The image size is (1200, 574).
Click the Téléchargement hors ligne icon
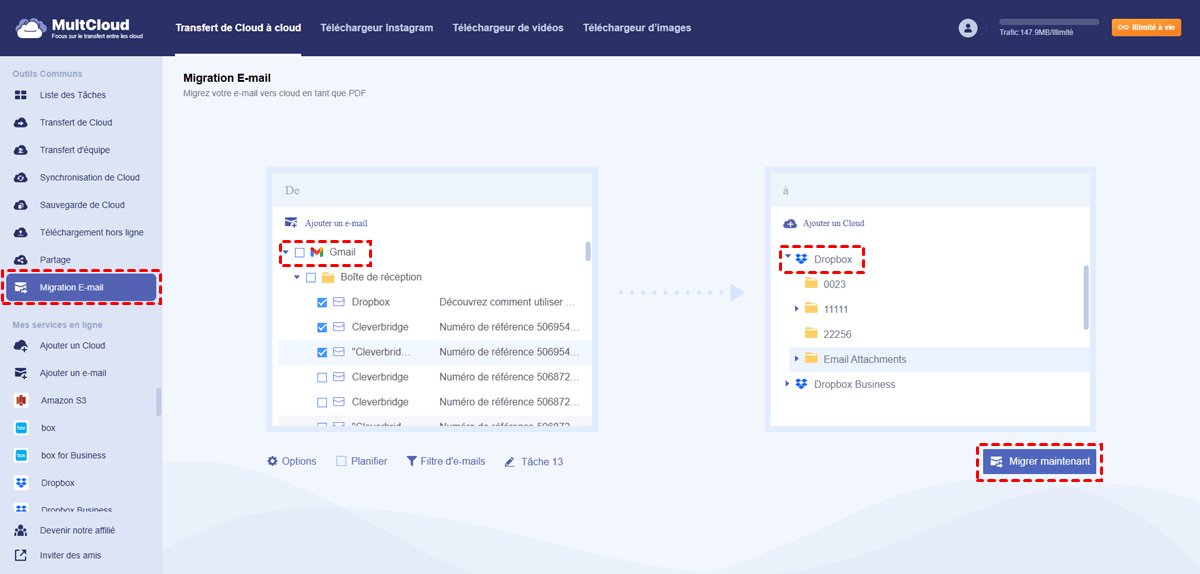pos(21,232)
